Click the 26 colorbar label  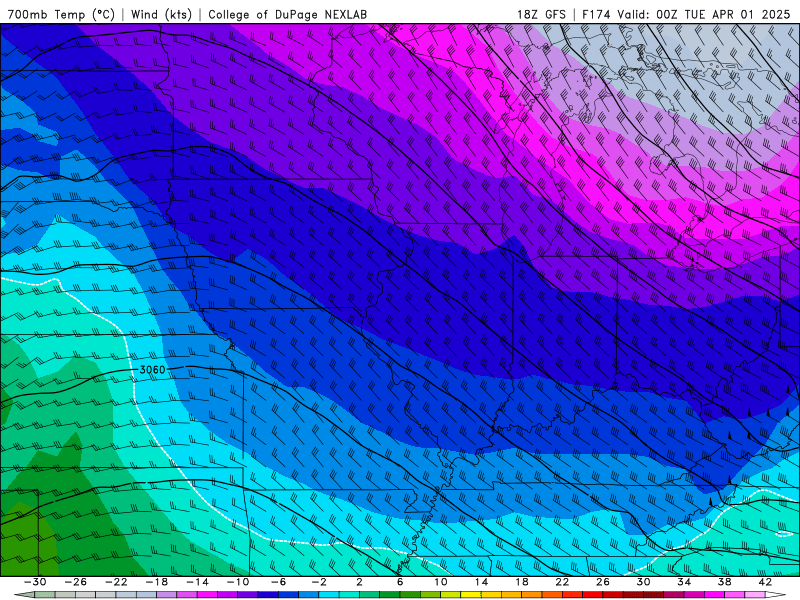[603, 582]
